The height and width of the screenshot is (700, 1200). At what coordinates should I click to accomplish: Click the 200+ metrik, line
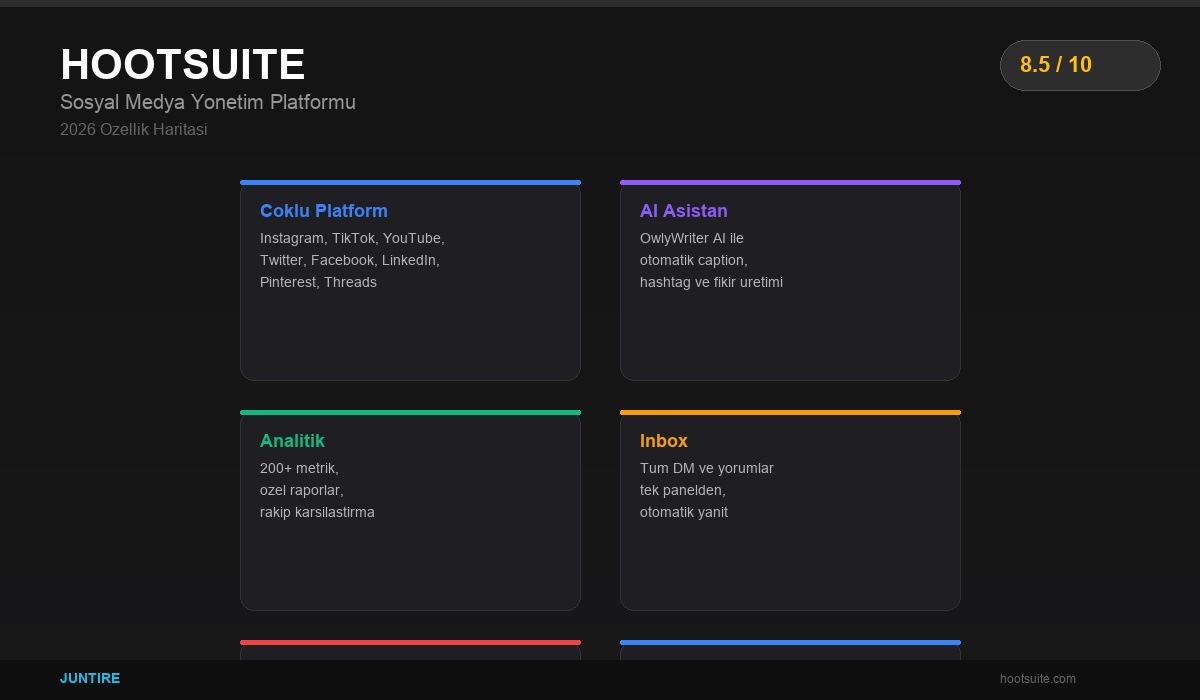tap(299, 468)
